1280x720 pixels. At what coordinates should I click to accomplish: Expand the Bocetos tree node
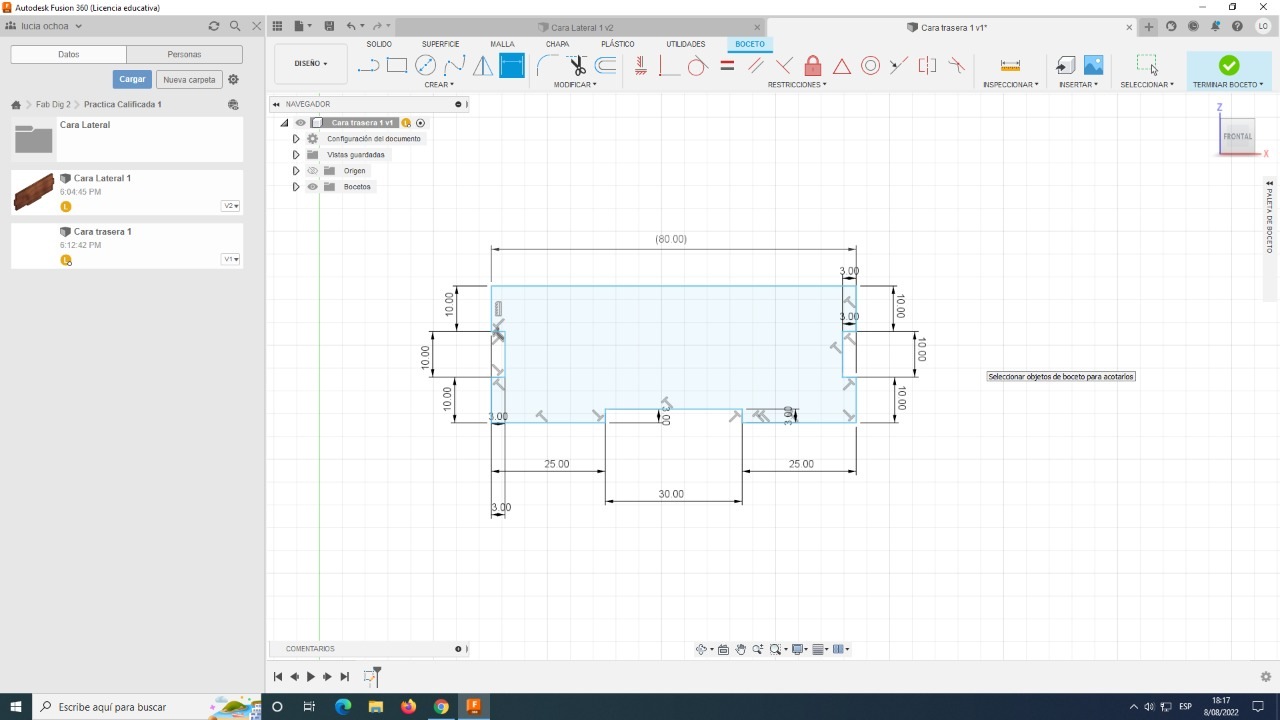[x=296, y=187]
